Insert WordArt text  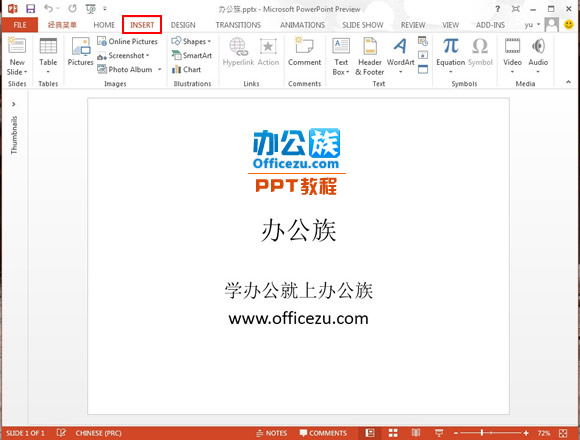[401, 55]
